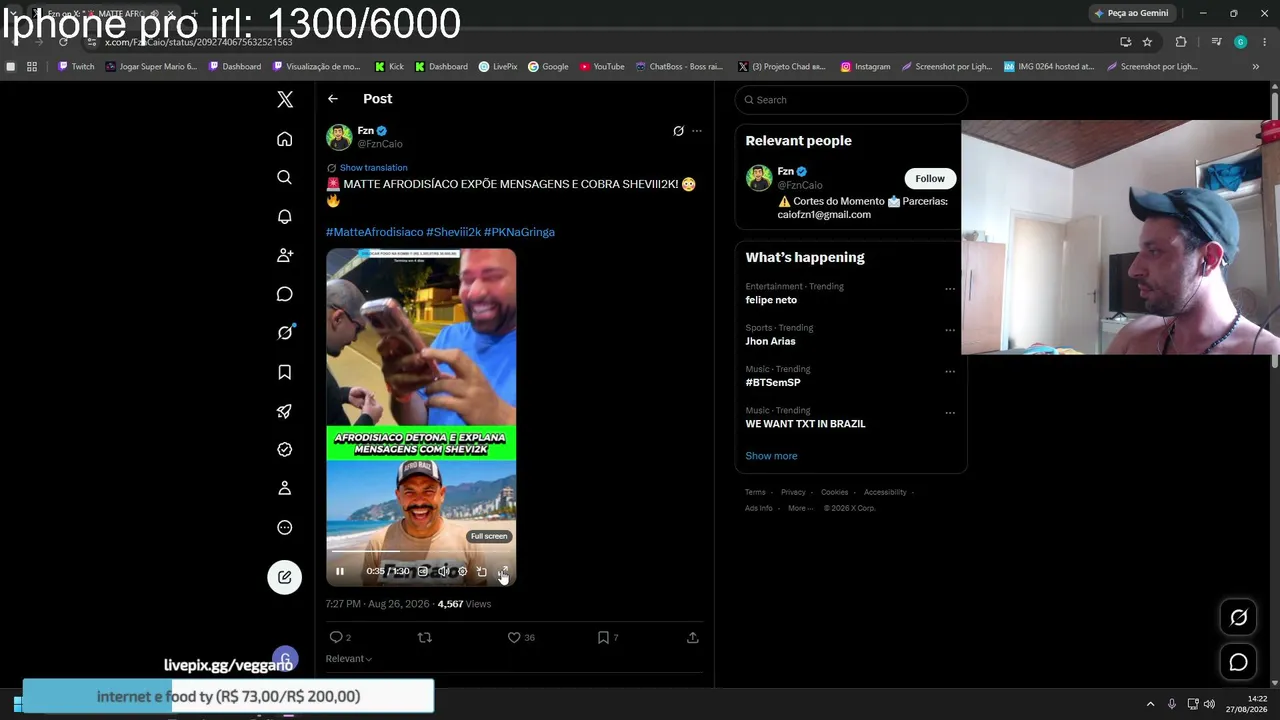Viewport: 1280px width, 720px height.
Task: Go back from the Post page
Action: click(x=333, y=99)
